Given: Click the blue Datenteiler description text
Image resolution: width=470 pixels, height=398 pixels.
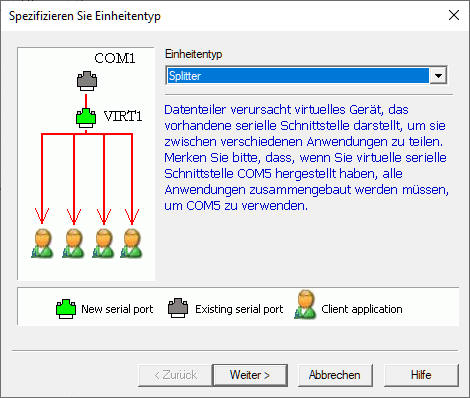Looking at the screenshot, I should 306,157.
